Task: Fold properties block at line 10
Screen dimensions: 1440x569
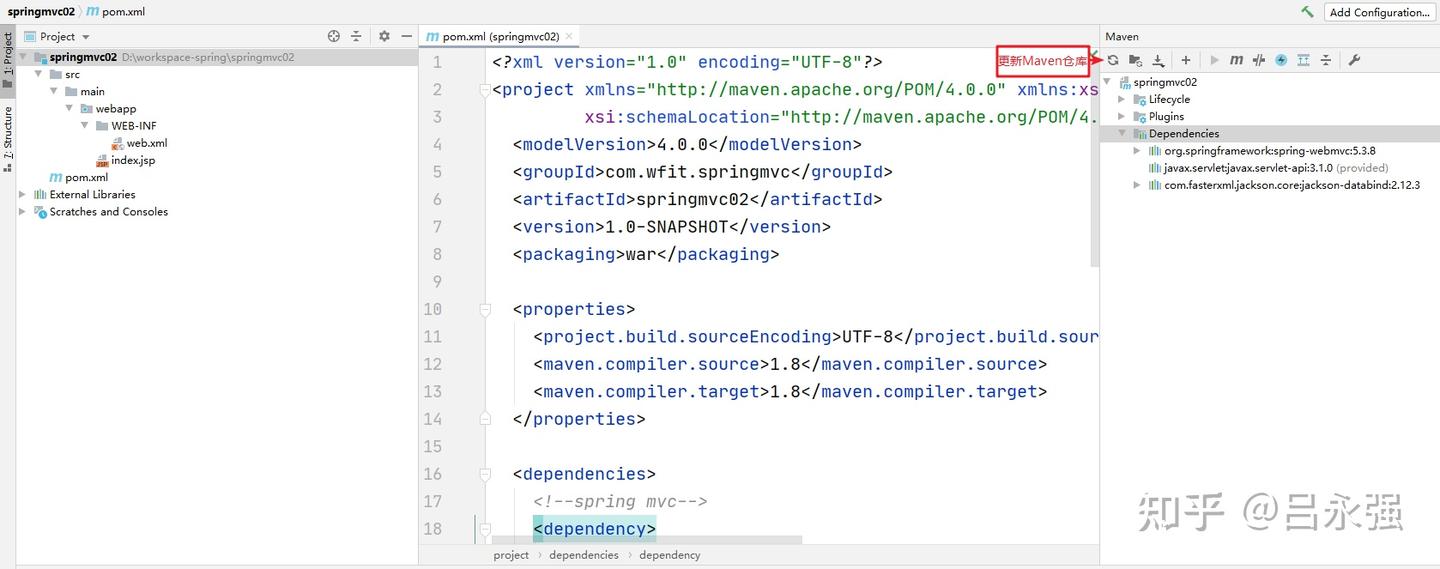Action: (485, 310)
